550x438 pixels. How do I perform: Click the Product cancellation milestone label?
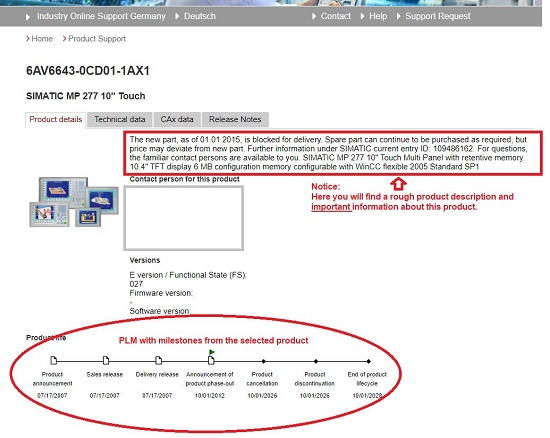tap(262, 379)
